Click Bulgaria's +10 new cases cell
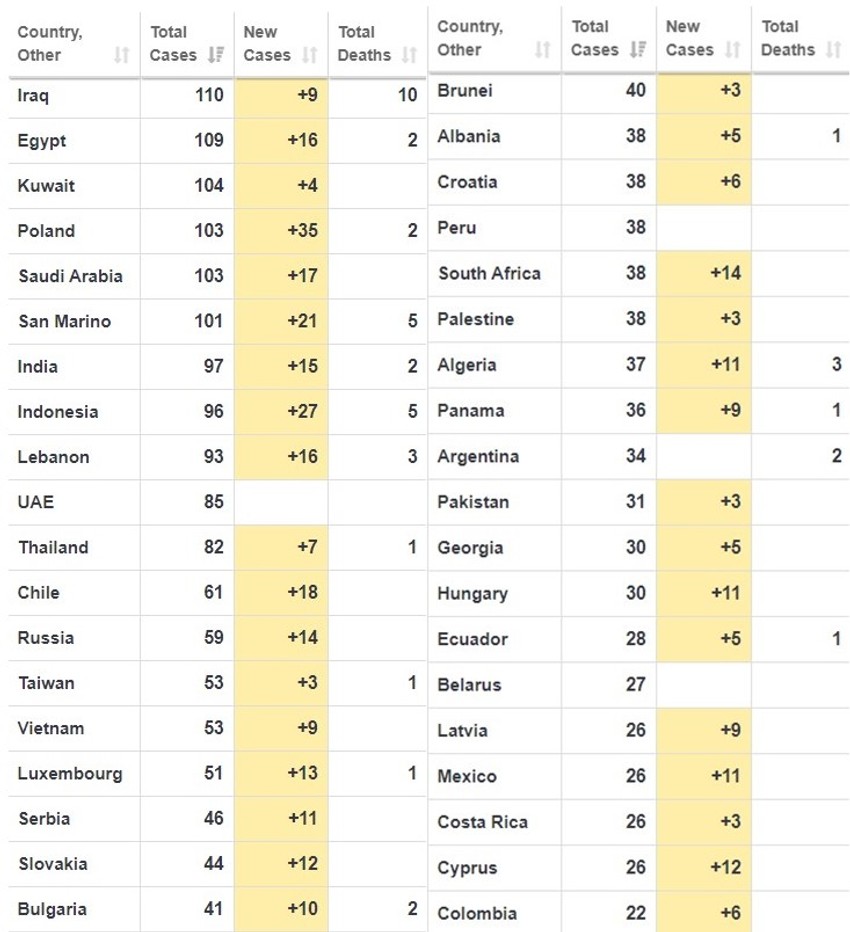This screenshot has height=932, width=850. click(301, 909)
